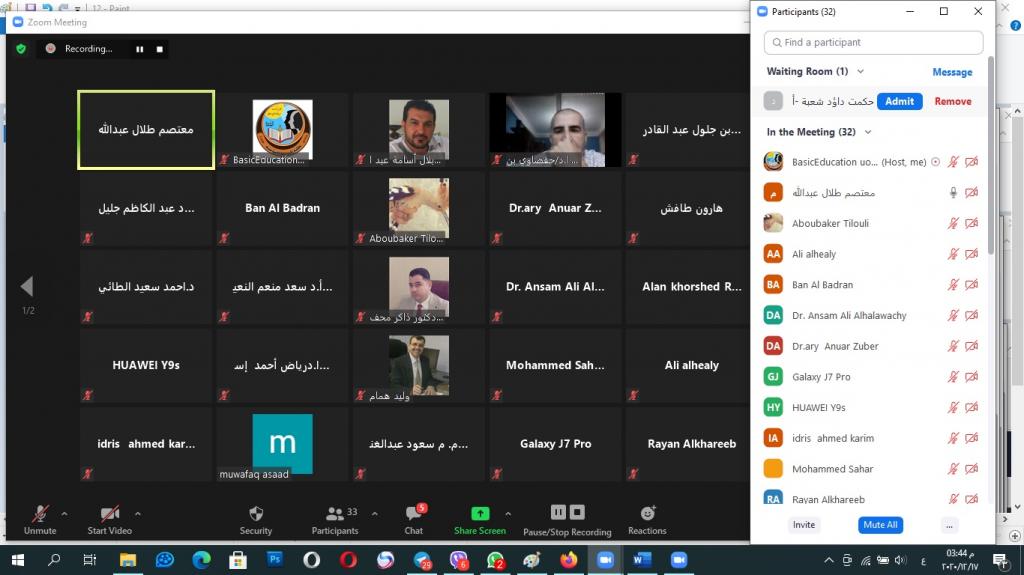
Task: Pause recording from the top indicator
Action: click(x=139, y=48)
